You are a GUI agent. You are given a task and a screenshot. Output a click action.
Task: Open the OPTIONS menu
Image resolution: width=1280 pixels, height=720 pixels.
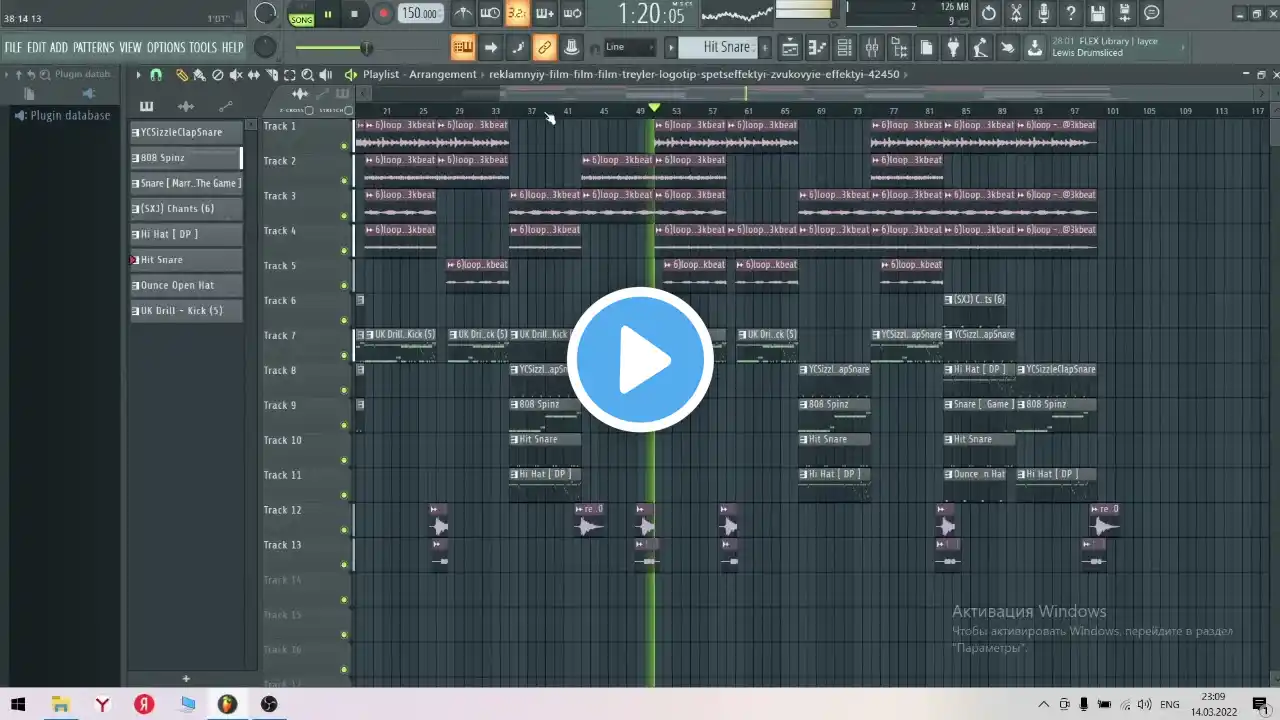(x=166, y=47)
